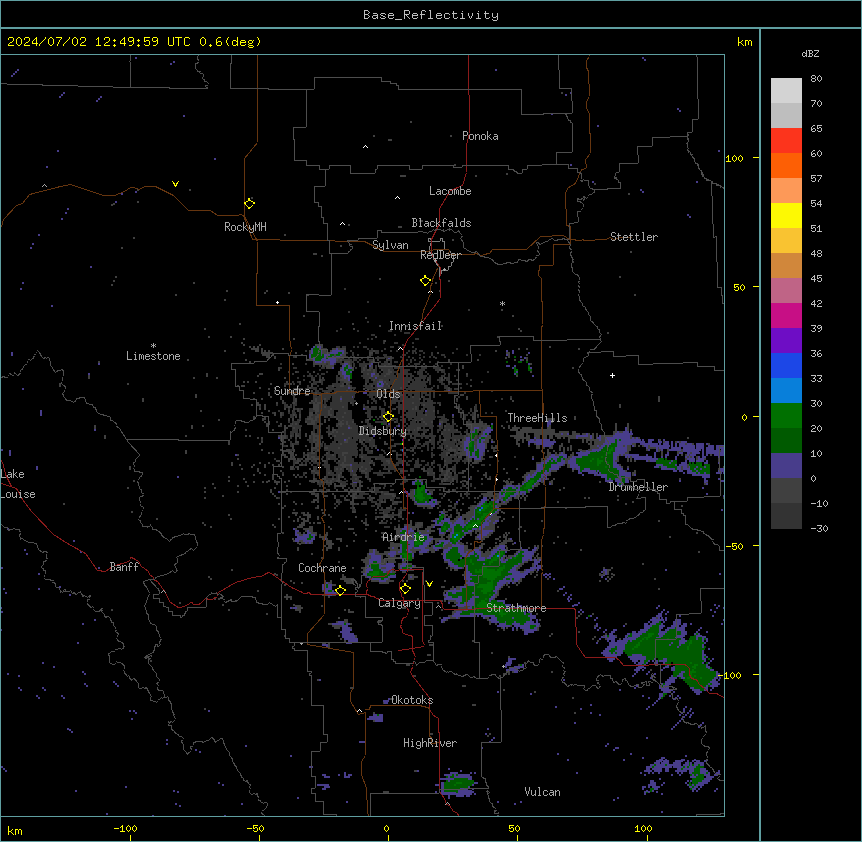Pick the purple 36-39 dBZ legend swatch
Viewport: 862px width, 842px height.
[x=786, y=341]
